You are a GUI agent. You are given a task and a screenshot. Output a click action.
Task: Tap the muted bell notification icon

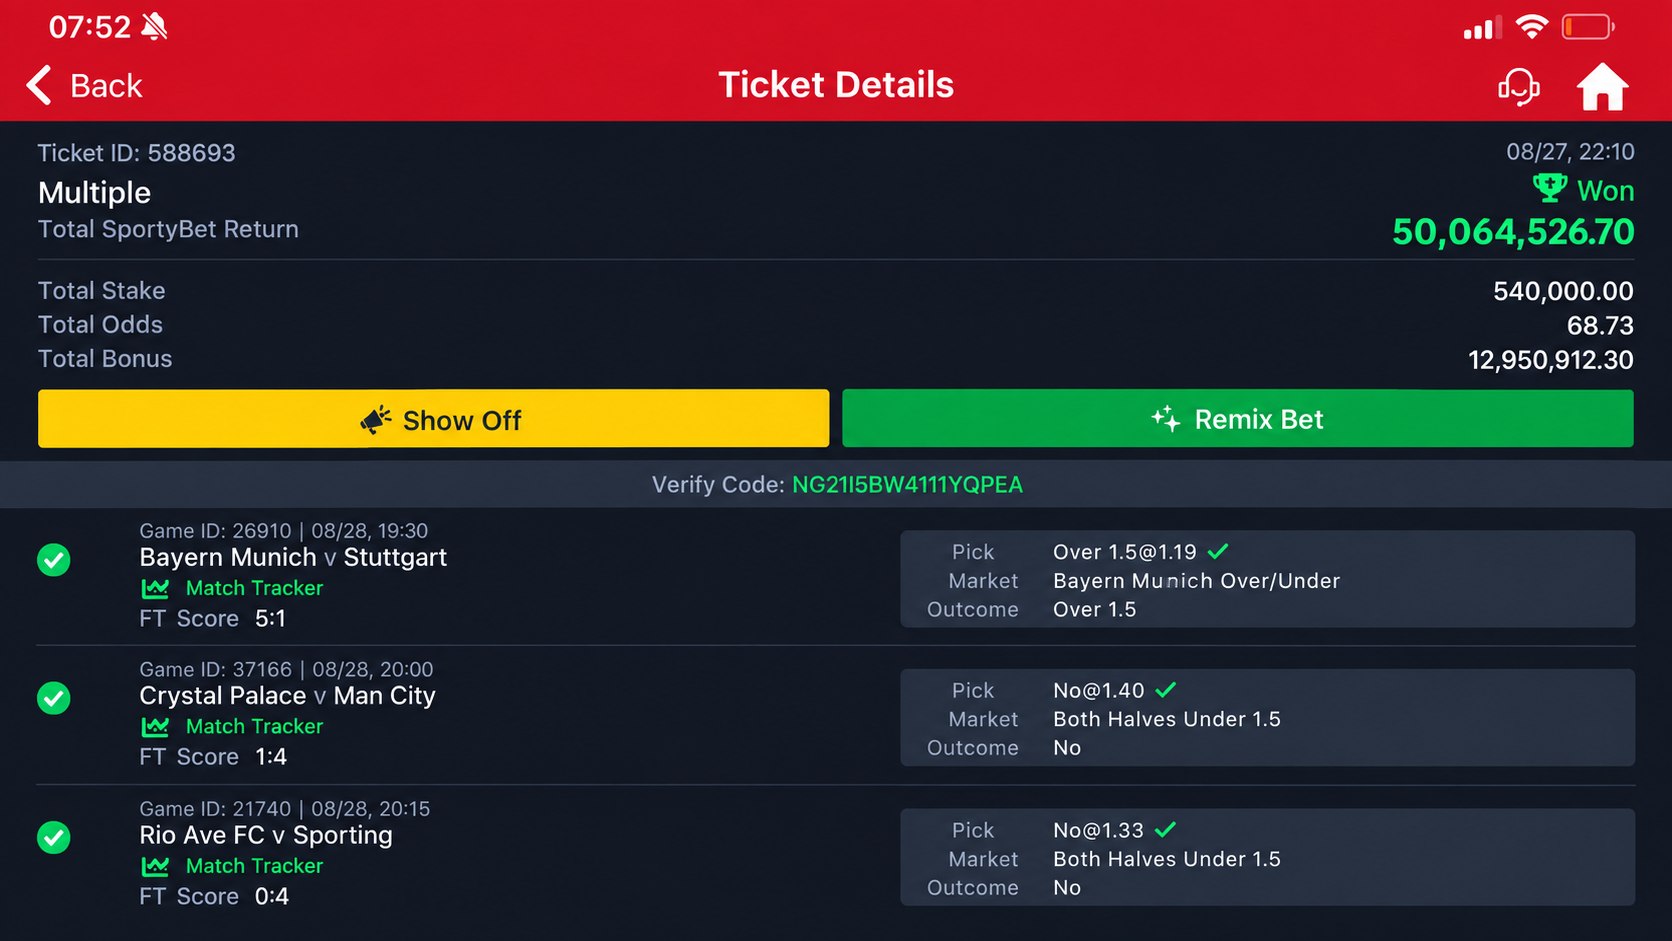click(x=154, y=27)
